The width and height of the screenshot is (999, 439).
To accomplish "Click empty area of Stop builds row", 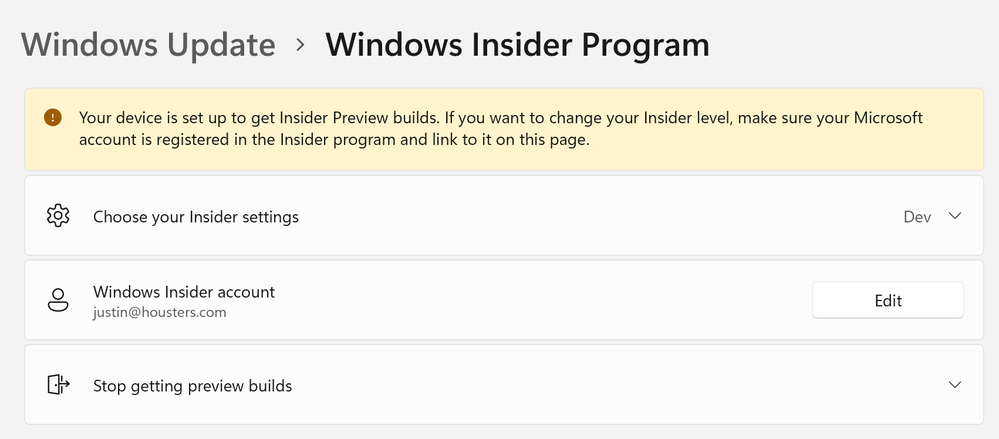I will 600,385.
